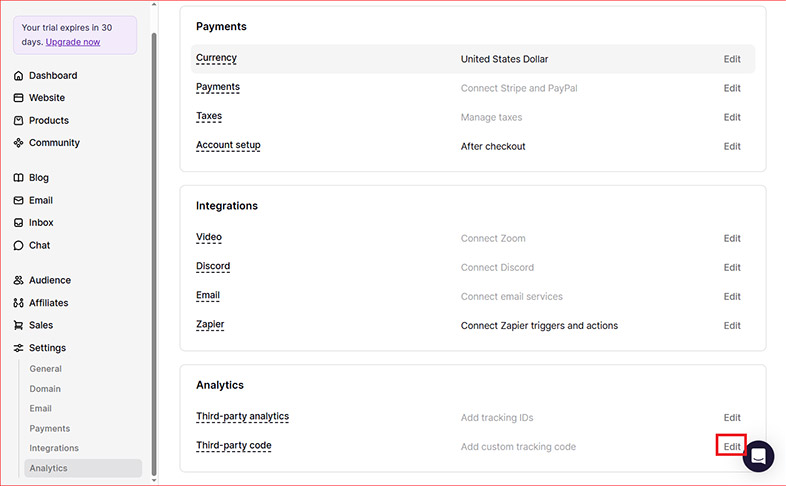
Task: Open the chat support bubble widget
Action: click(x=758, y=457)
